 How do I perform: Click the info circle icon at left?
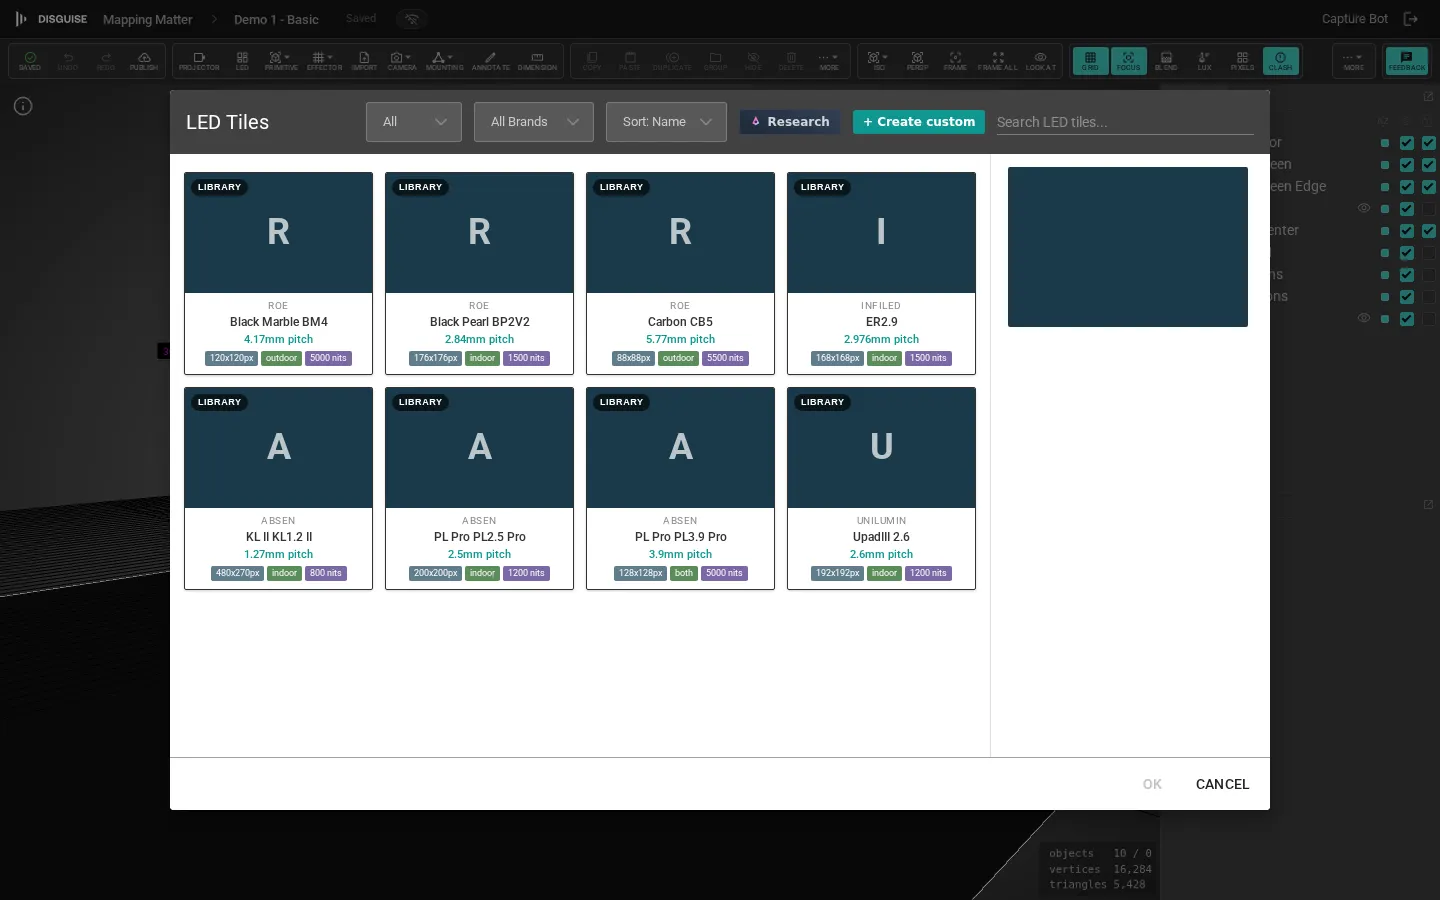23,106
